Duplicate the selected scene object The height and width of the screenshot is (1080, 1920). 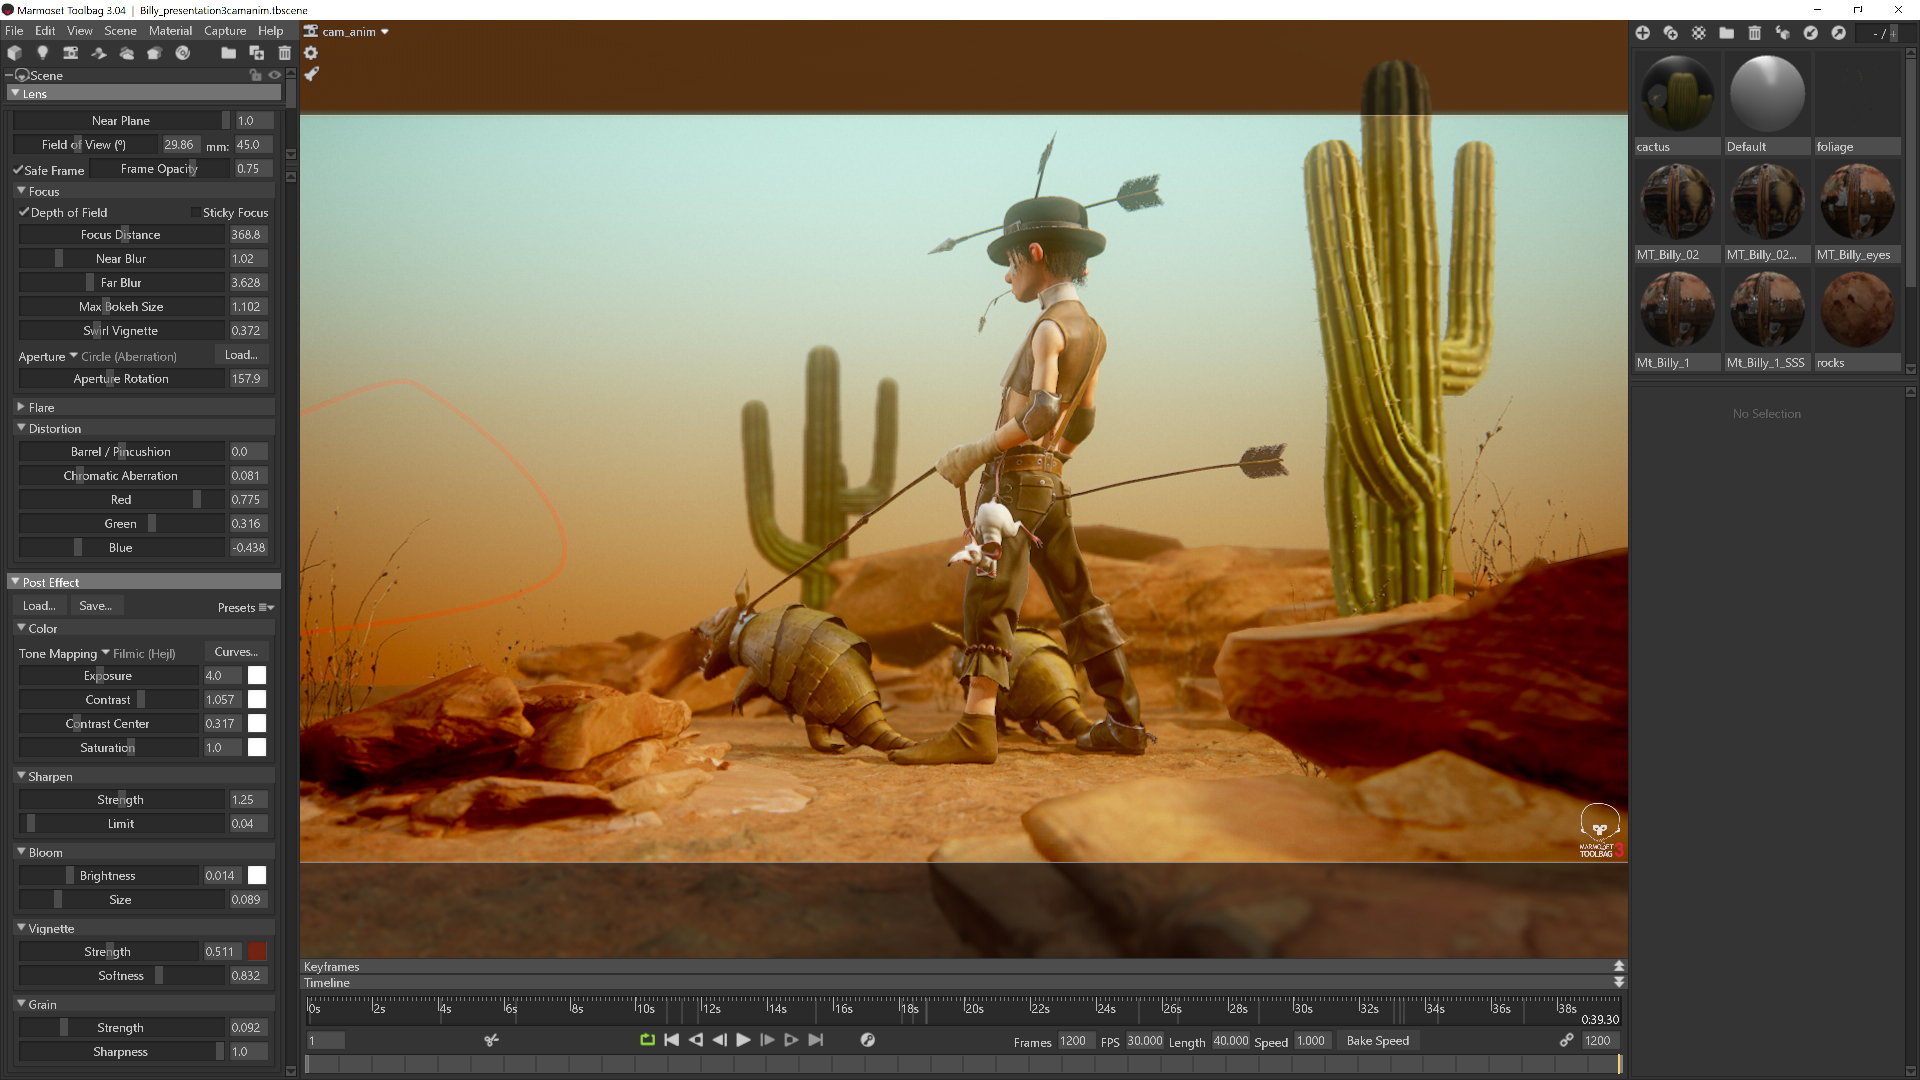pos(257,53)
